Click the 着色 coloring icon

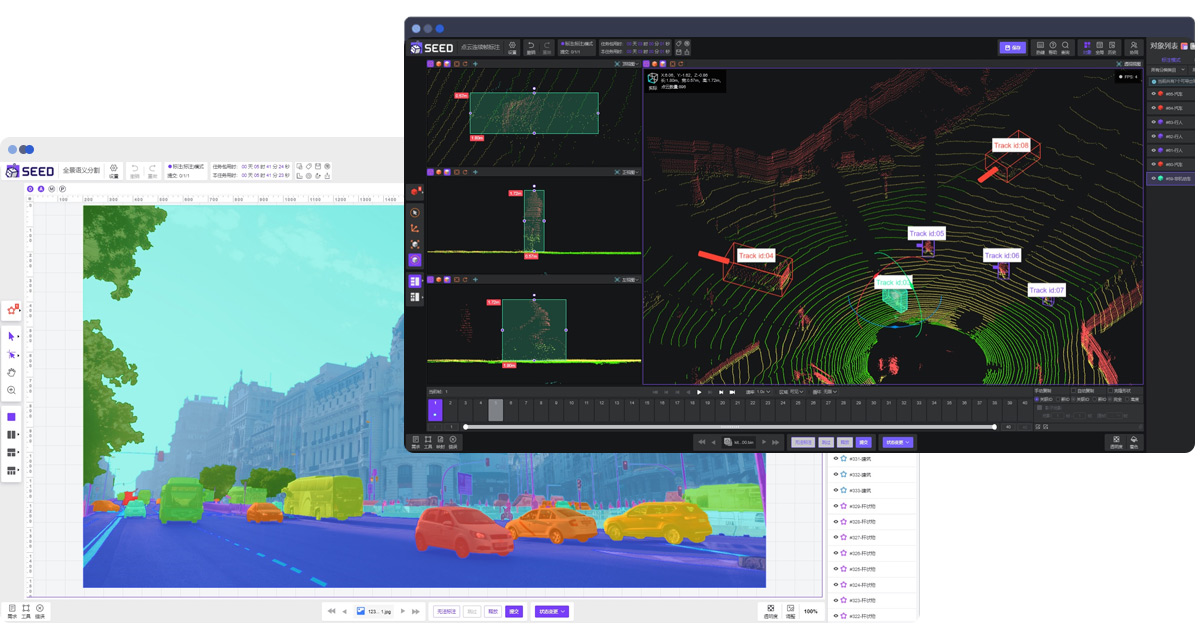[x=1134, y=441]
